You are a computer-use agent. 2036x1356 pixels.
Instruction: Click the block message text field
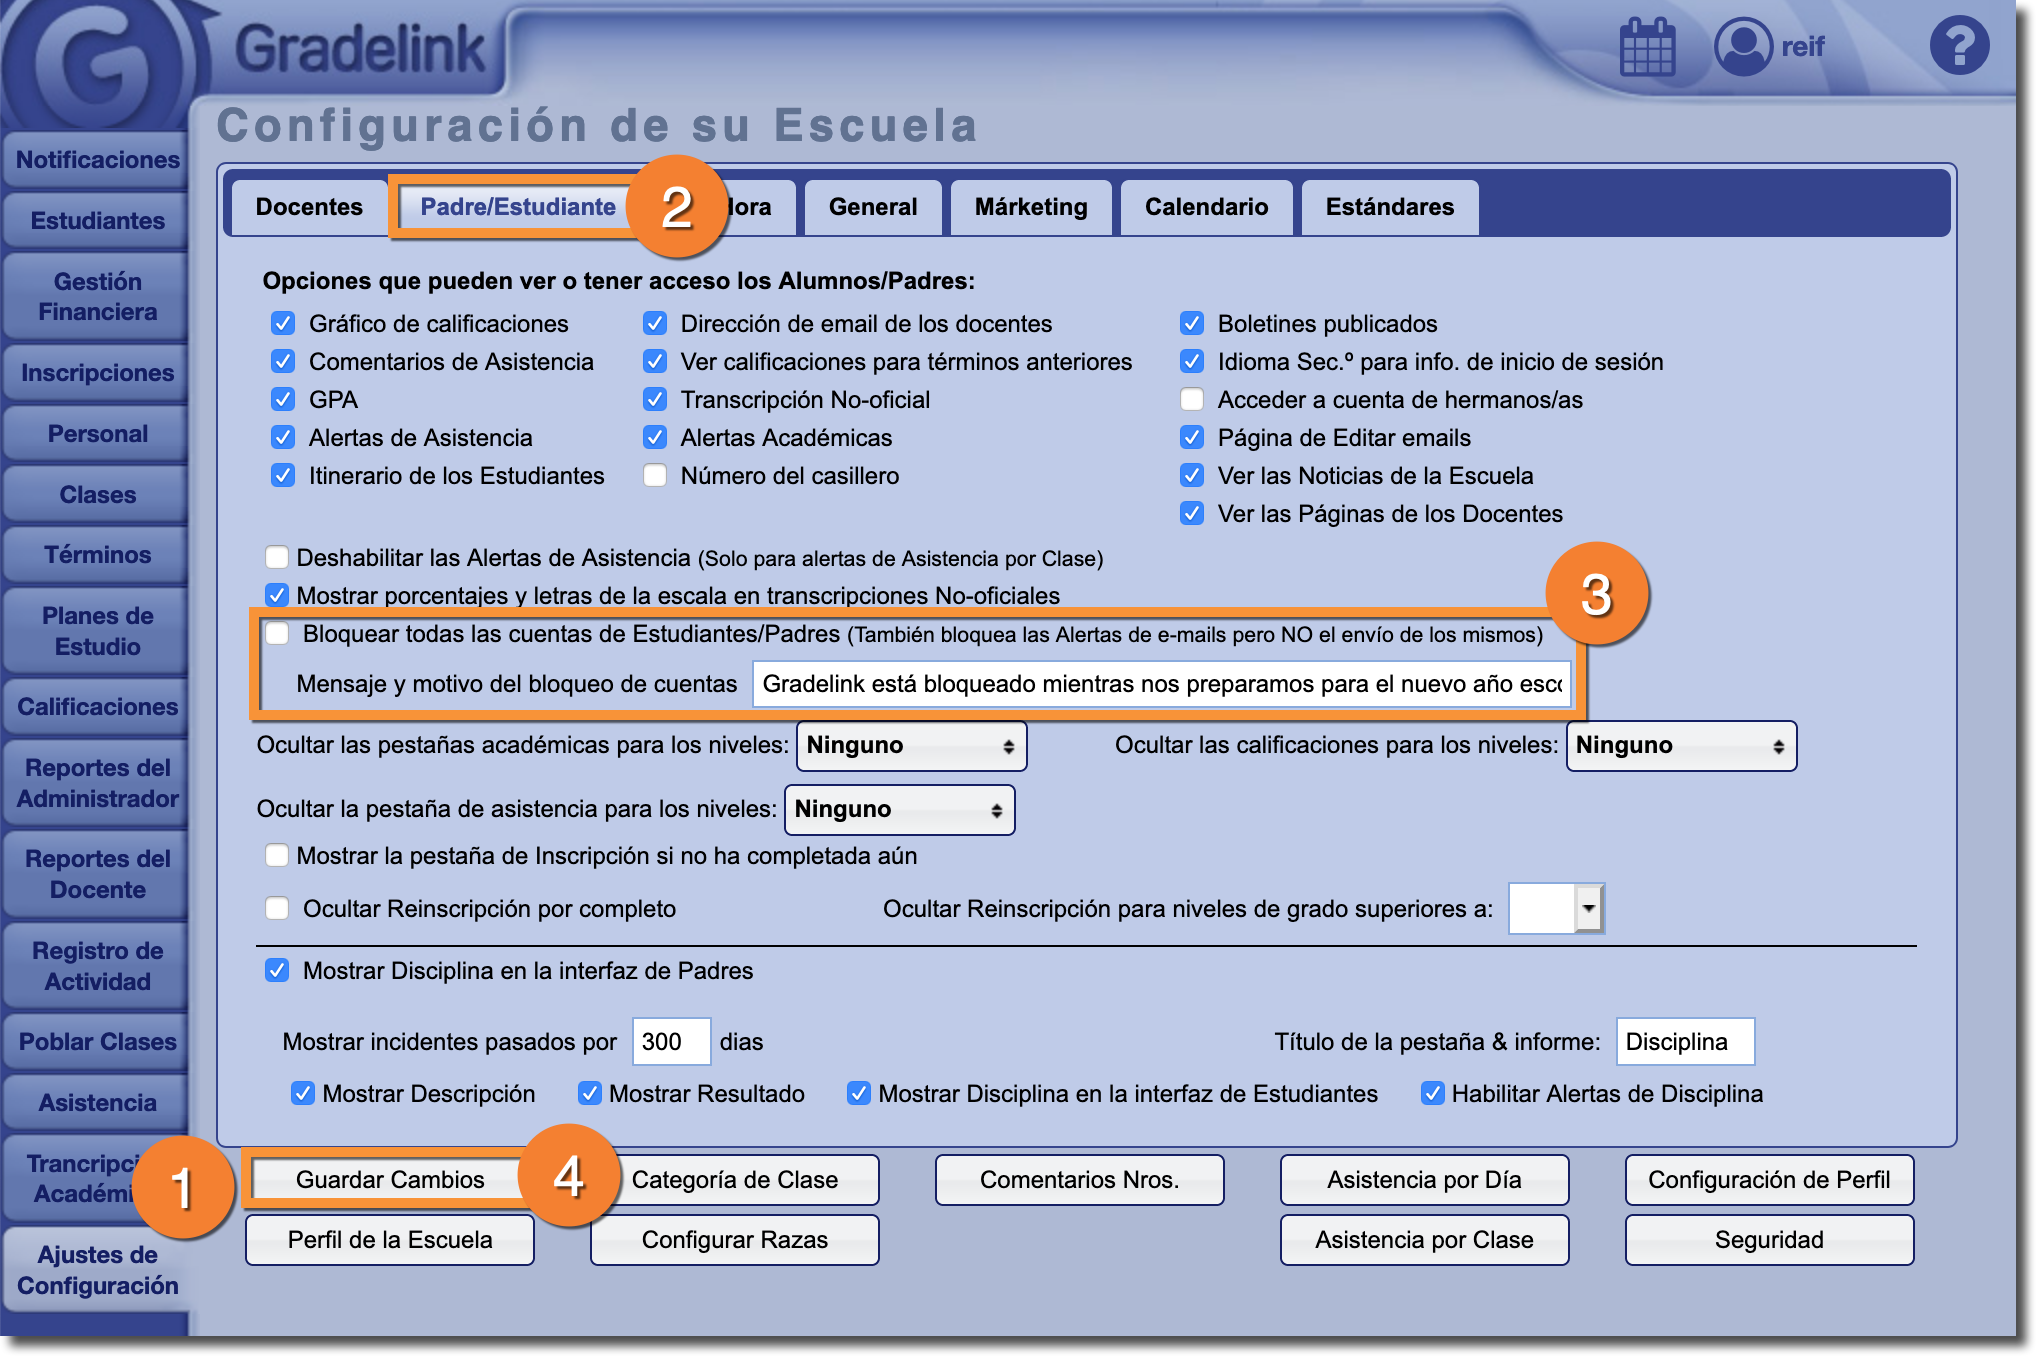[1161, 684]
